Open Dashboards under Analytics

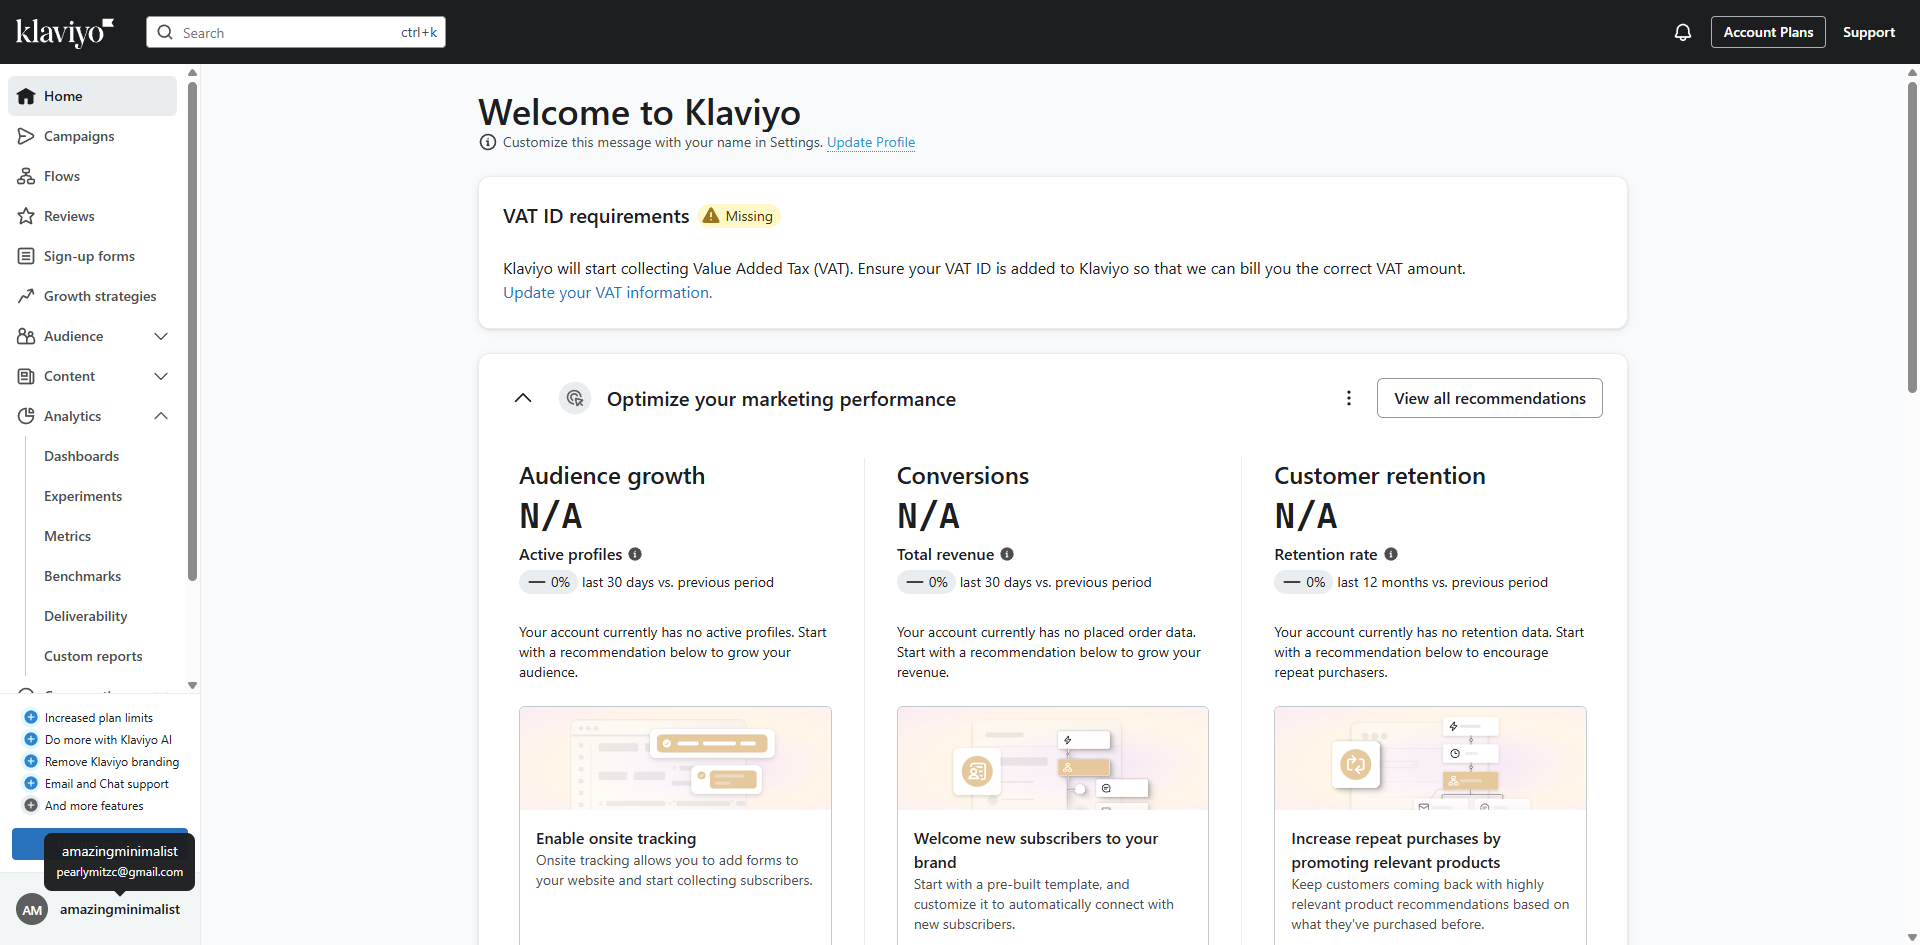pyautogui.click(x=81, y=456)
